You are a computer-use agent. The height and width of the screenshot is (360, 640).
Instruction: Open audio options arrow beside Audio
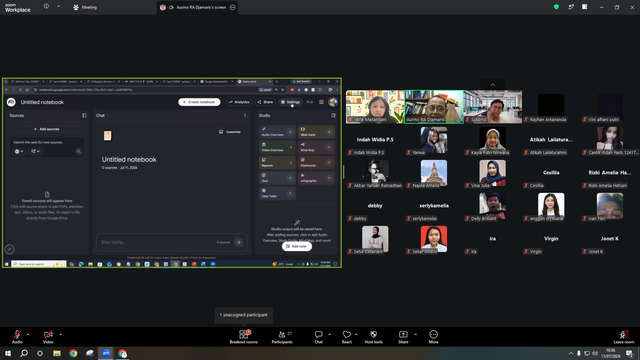[28, 334]
